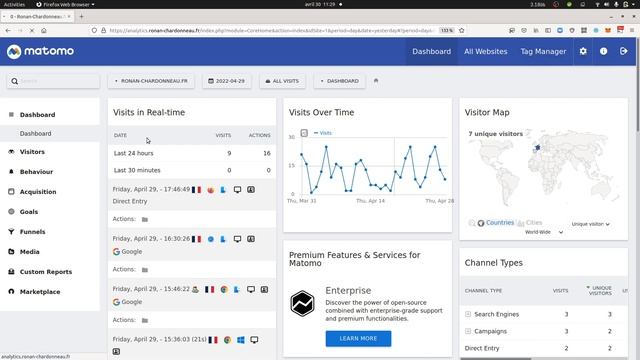
Task: Click the actions folder icon under 15:46:22 visit
Action: point(145,320)
